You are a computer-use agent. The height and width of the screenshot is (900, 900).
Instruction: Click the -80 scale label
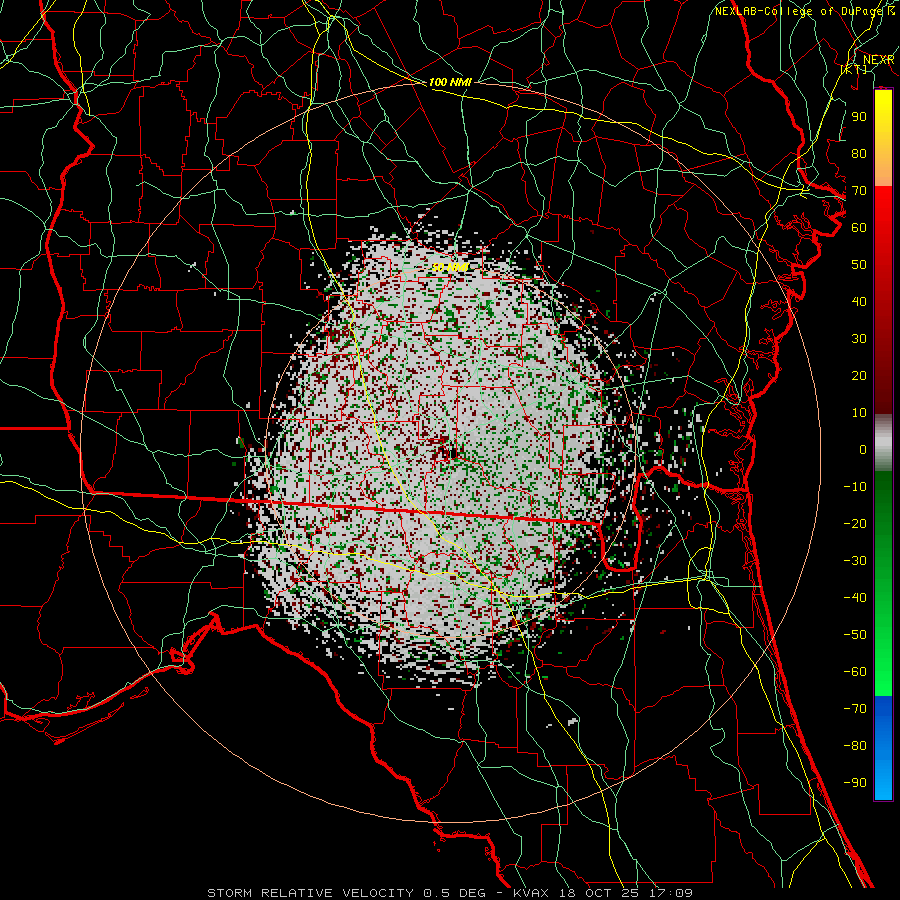pyautogui.click(x=855, y=746)
